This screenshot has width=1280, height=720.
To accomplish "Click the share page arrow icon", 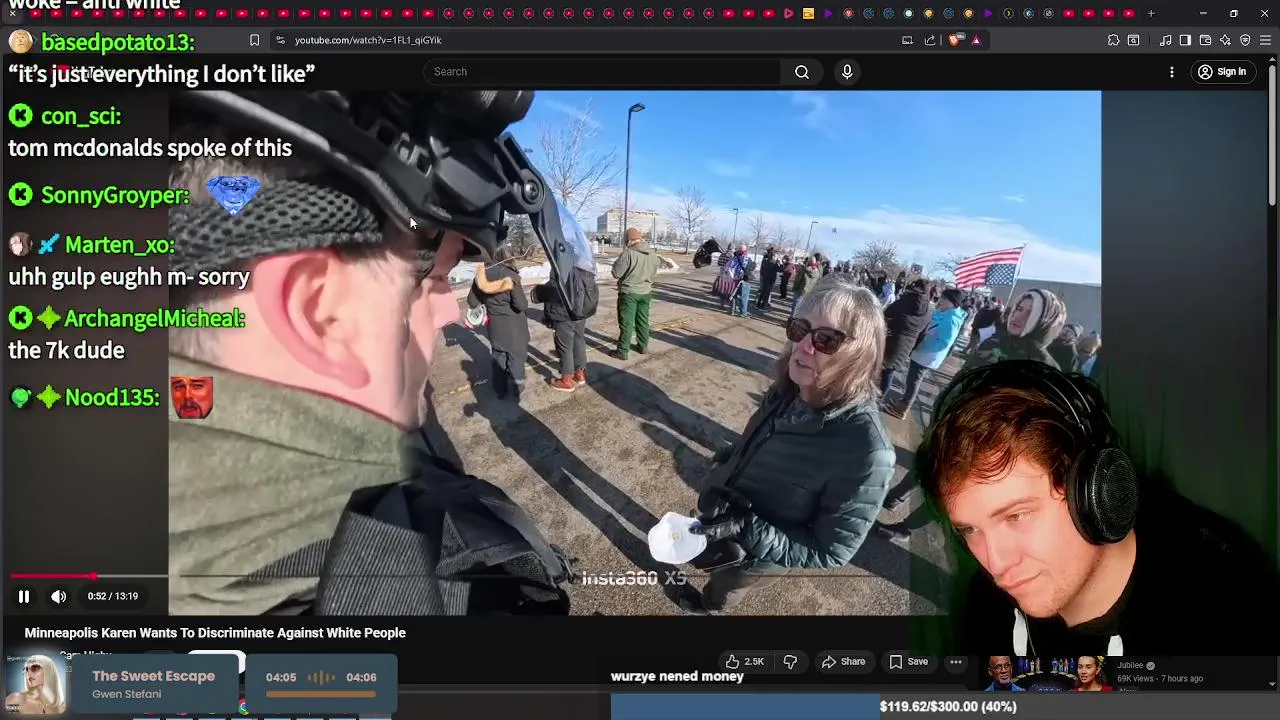I will coord(930,40).
